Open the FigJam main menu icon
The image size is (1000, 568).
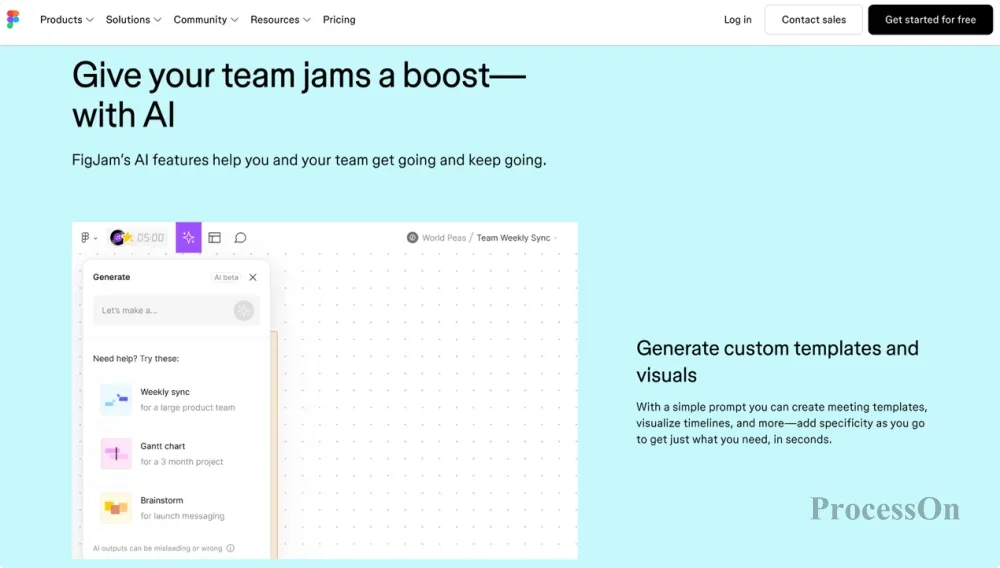89,238
